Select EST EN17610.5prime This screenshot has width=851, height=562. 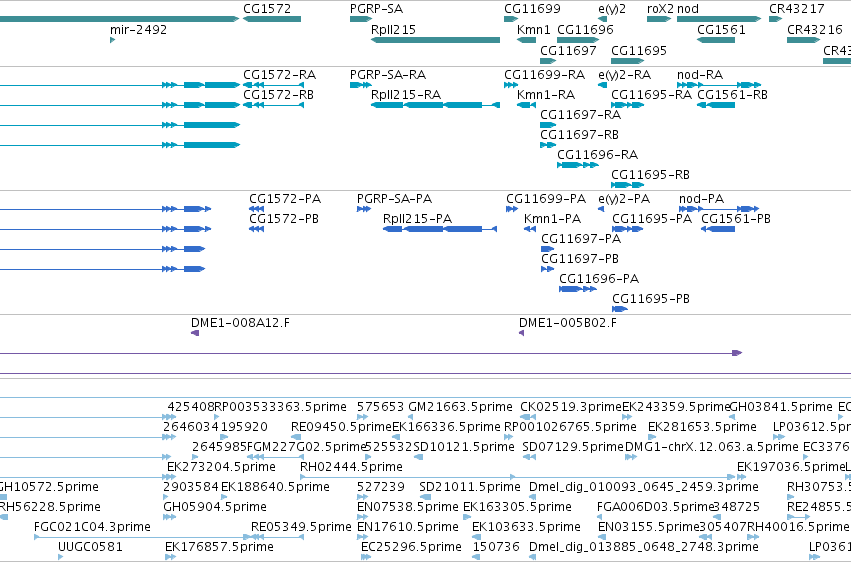[x=408, y=527]
